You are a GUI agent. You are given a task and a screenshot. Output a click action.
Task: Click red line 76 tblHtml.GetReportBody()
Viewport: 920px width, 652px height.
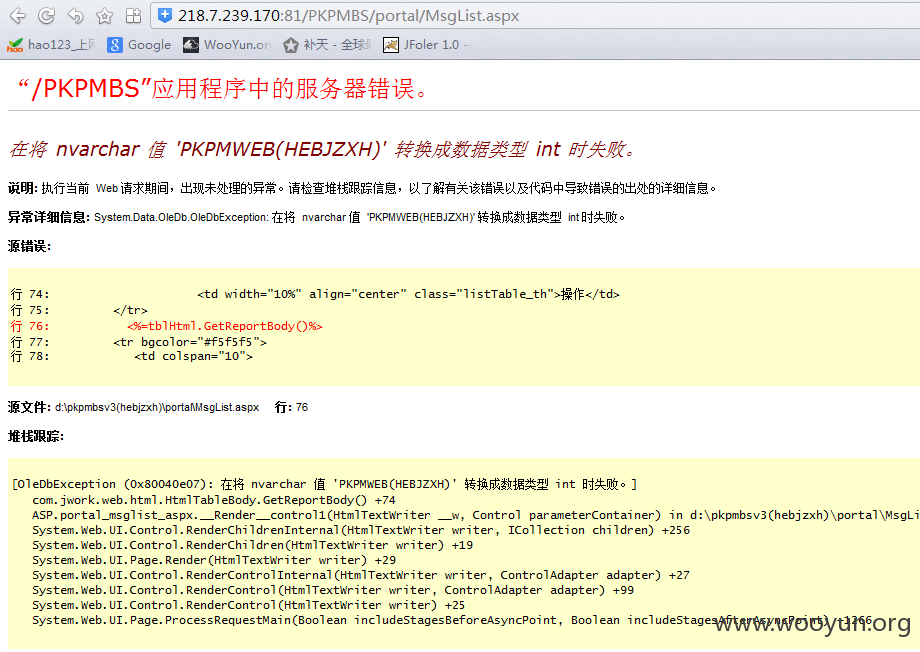point(167,326)
